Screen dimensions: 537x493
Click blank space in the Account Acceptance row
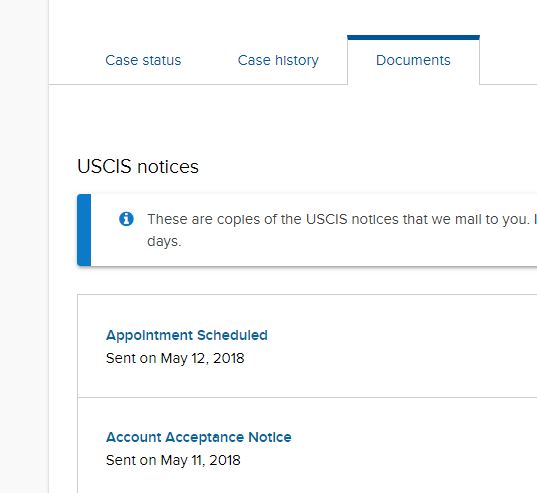pos(411,448)
